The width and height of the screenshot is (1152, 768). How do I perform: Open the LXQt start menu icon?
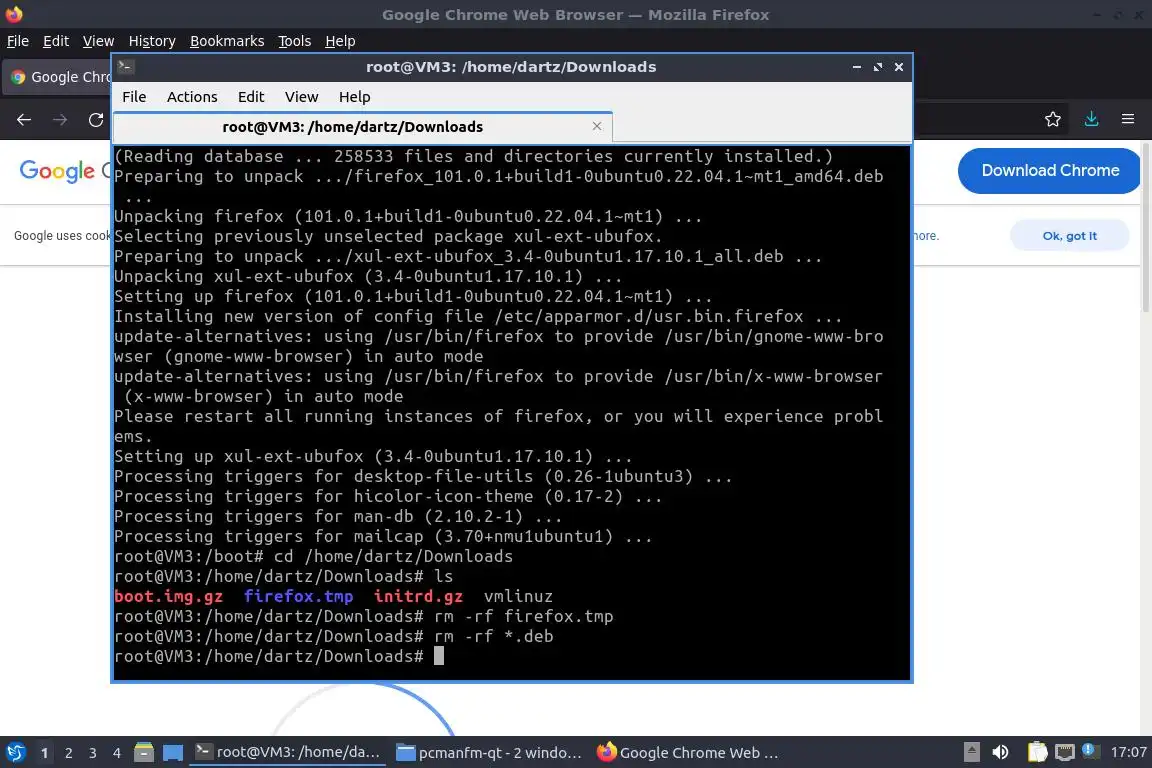16,753
